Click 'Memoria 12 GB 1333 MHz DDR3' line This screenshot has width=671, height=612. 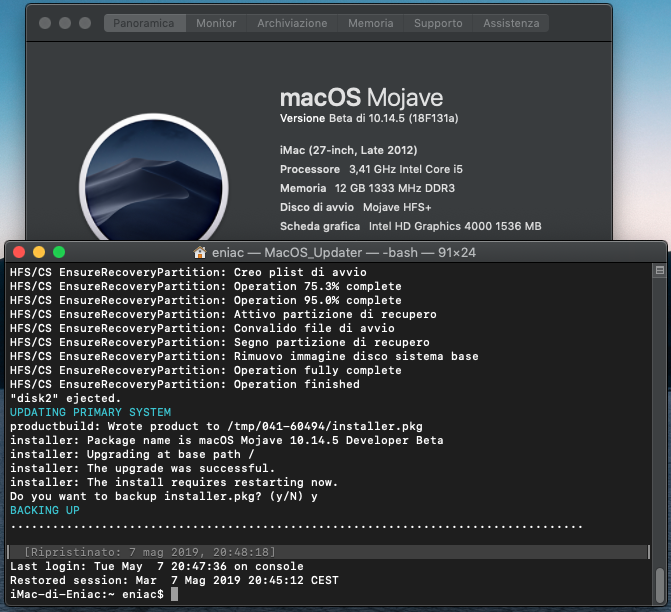click(367, 188)
